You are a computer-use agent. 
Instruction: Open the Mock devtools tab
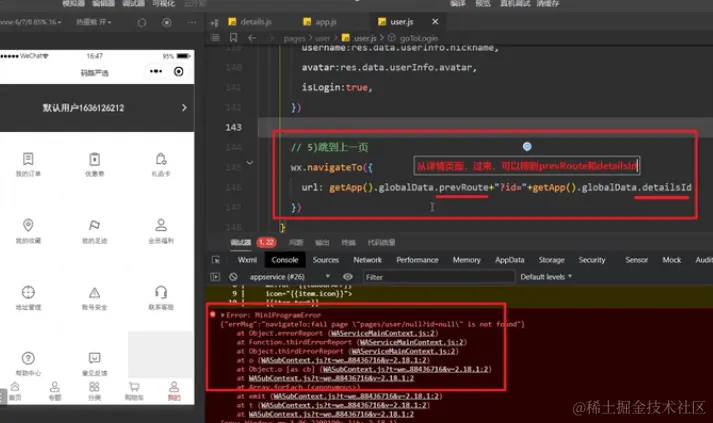coord(671,260)
